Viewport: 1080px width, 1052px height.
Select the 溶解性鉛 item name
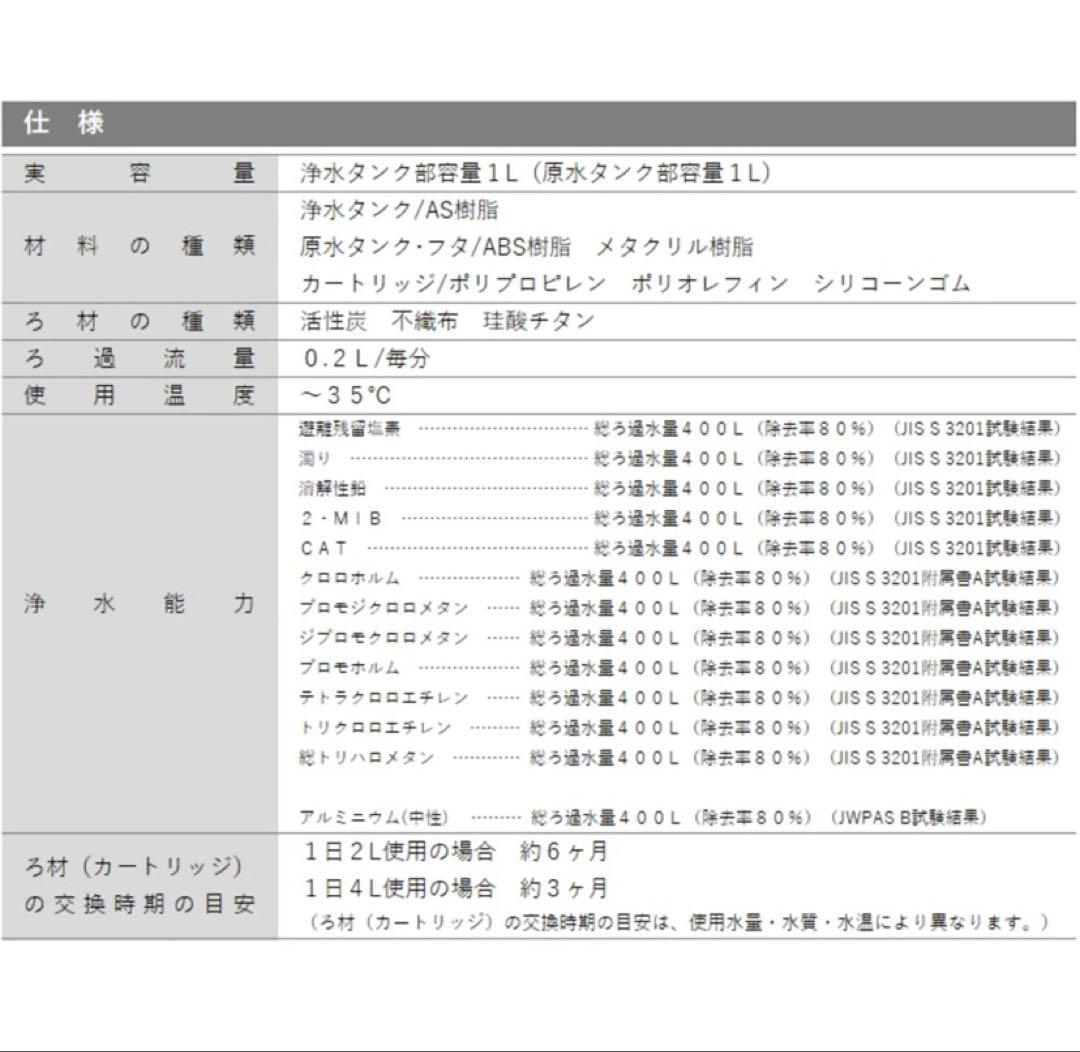[x=333, y=489]
